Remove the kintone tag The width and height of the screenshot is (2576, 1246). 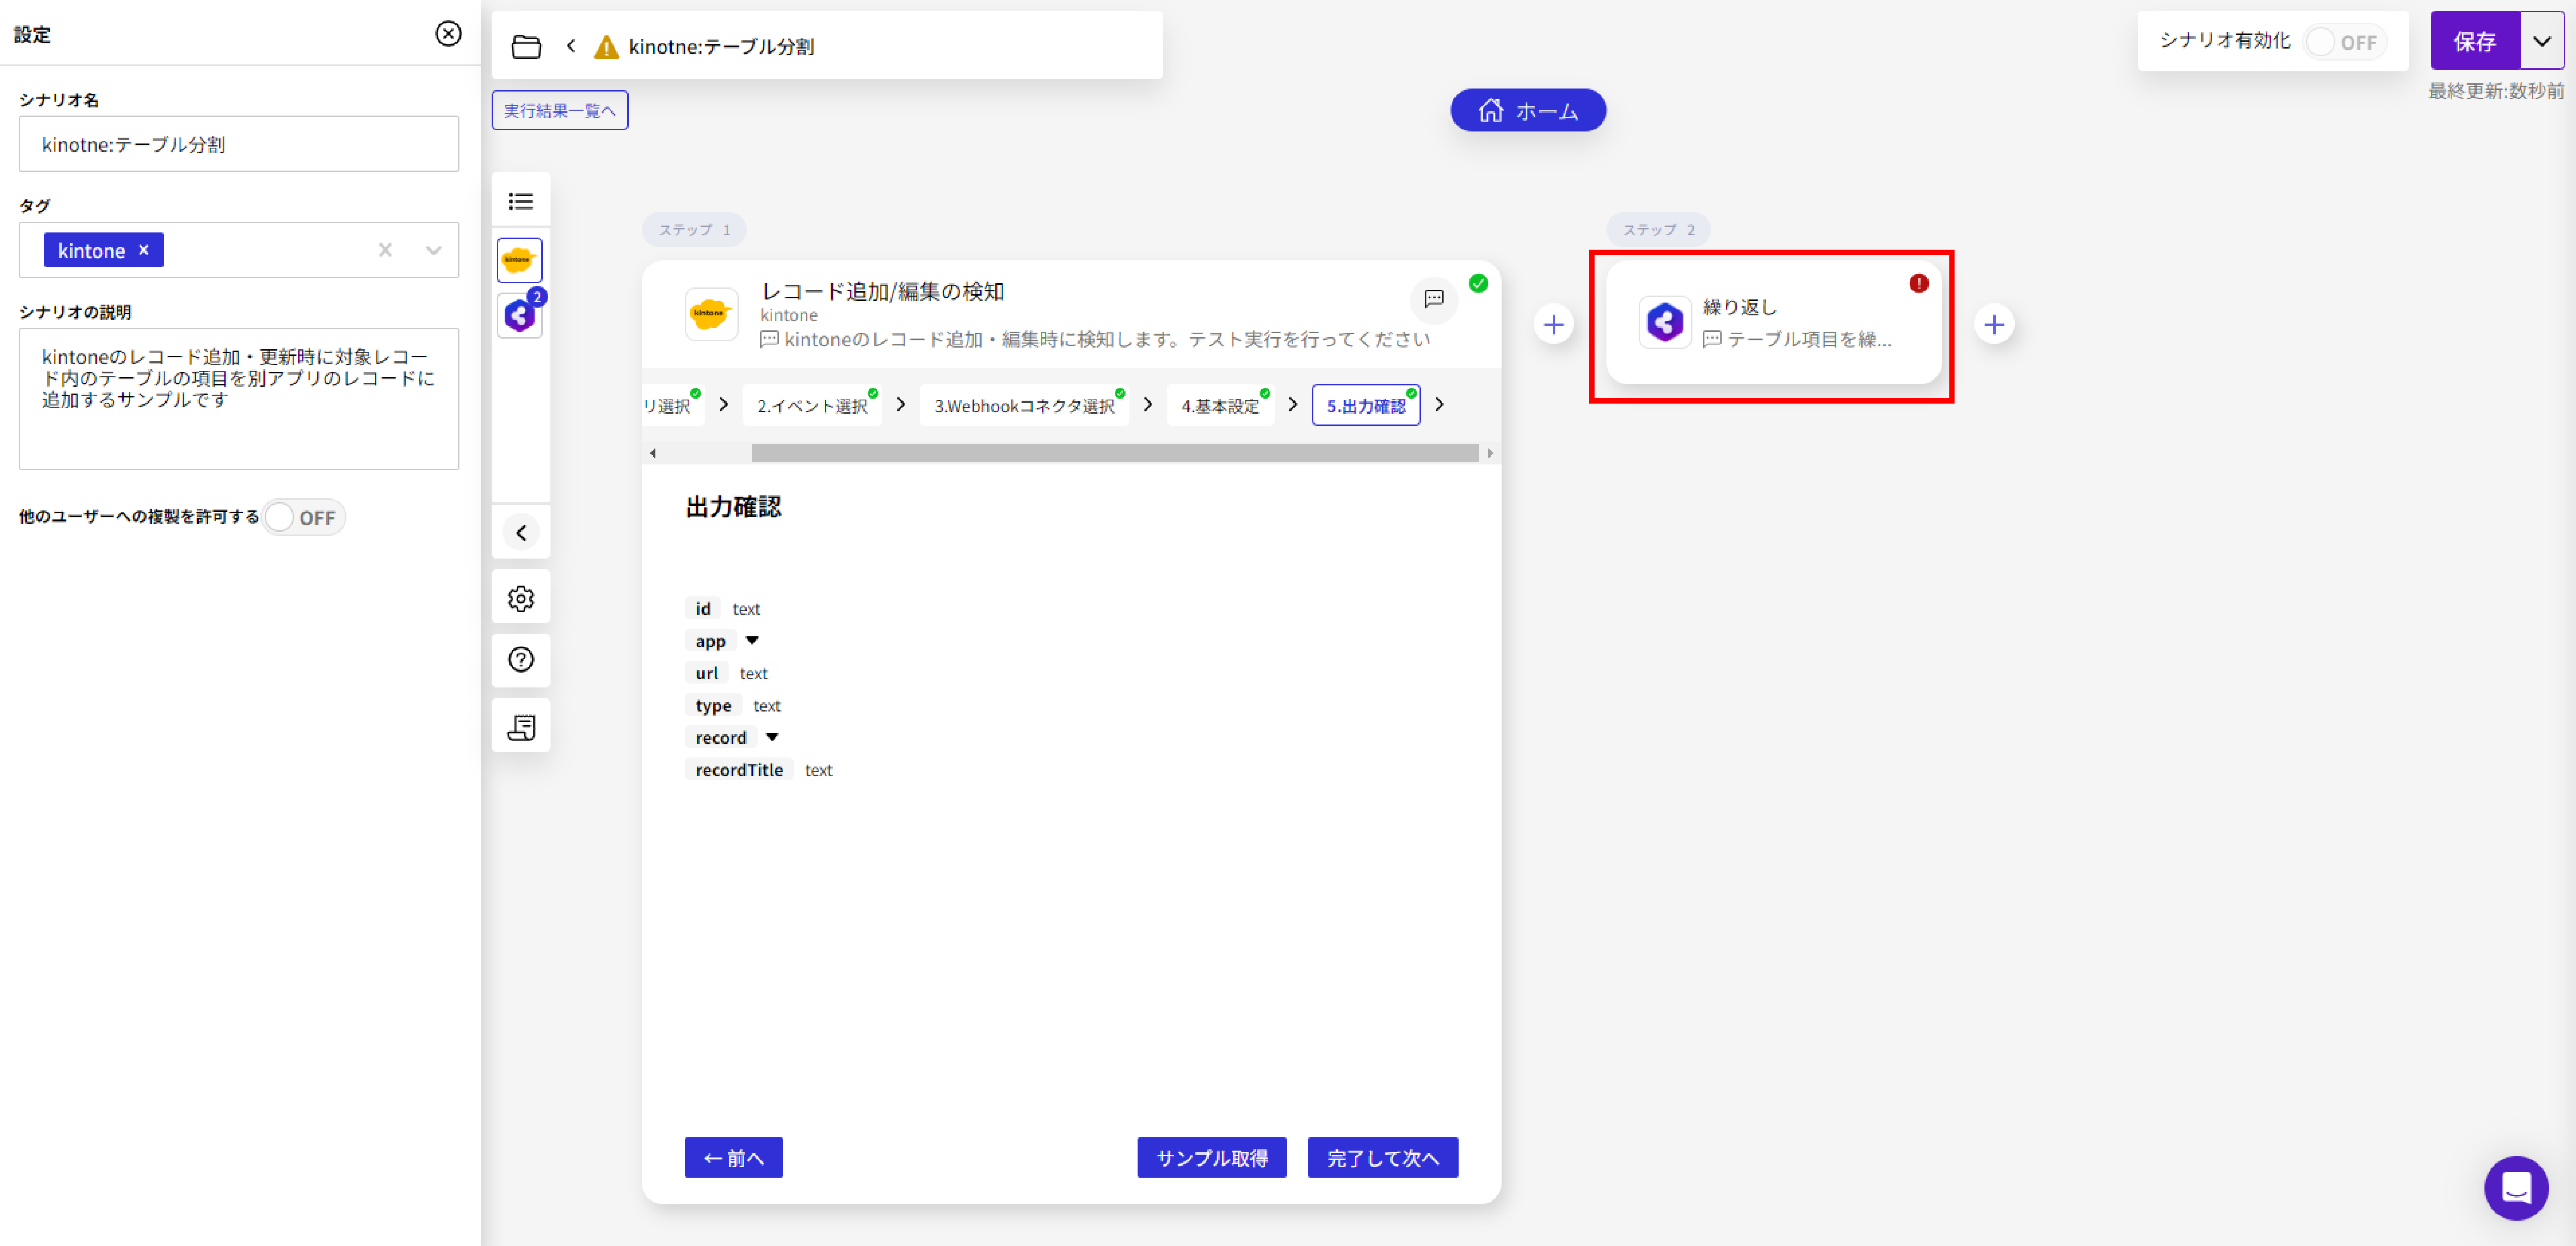tap(144, 250)
